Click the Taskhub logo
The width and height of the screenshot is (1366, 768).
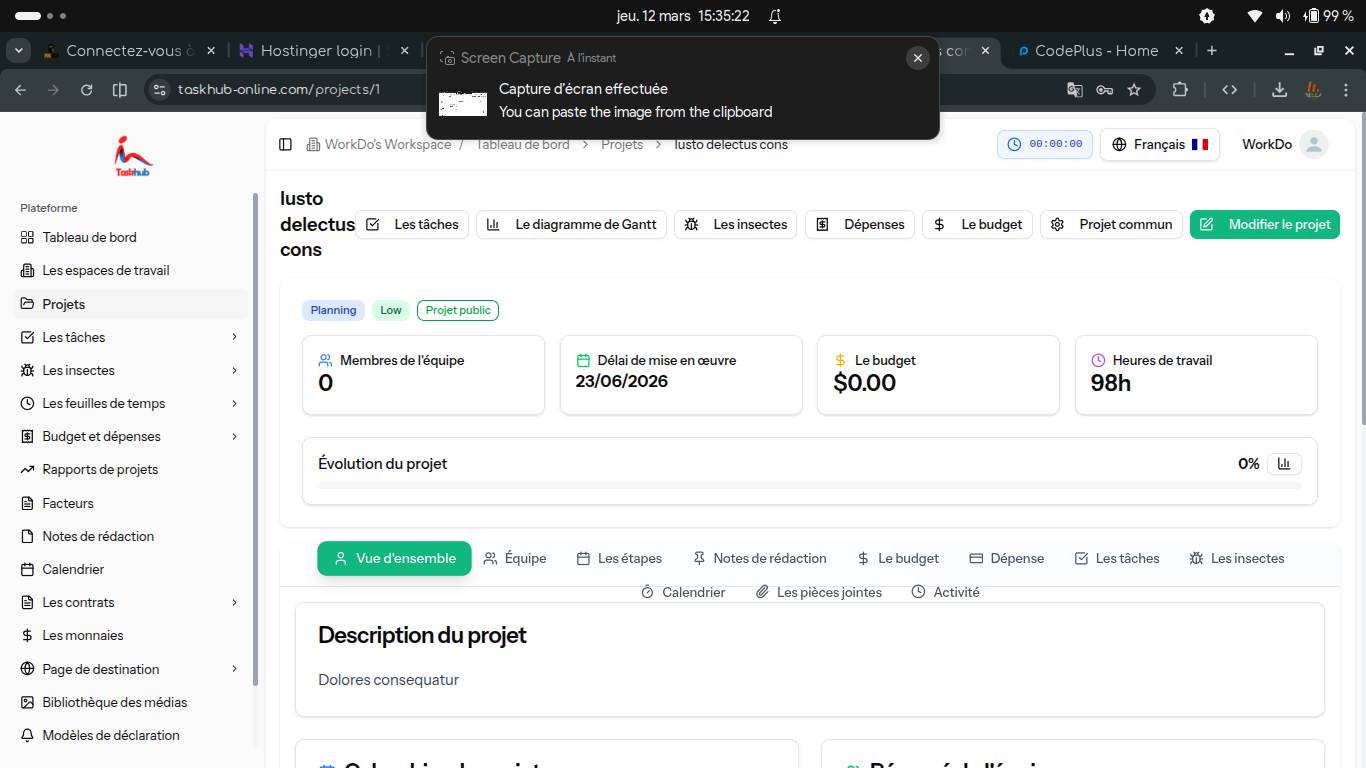[133, 155]
